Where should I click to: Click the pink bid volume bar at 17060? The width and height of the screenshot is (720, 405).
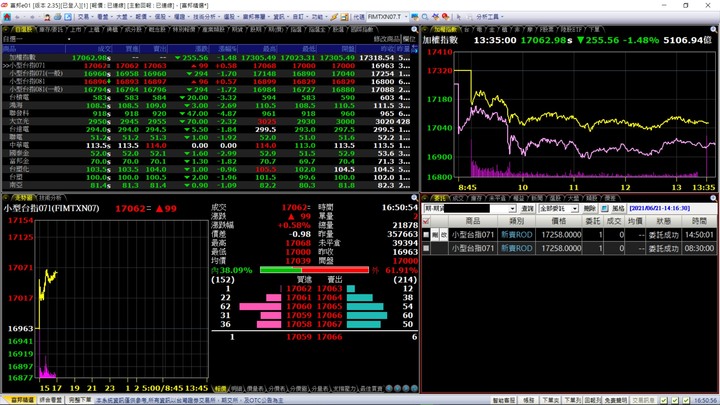260,306
